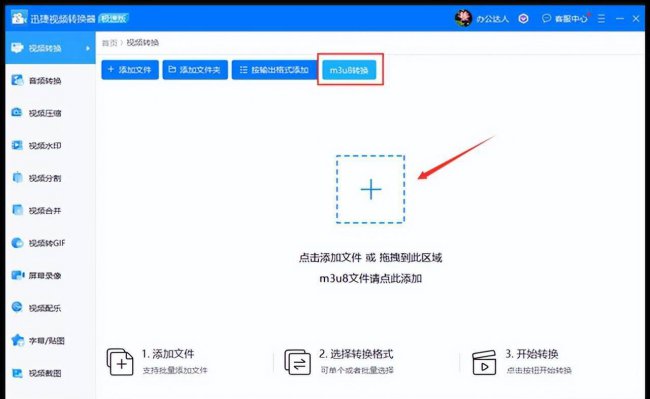Click the text 支持批量添加文件
This screenshot has width=650, height=399.
[175, 370]
